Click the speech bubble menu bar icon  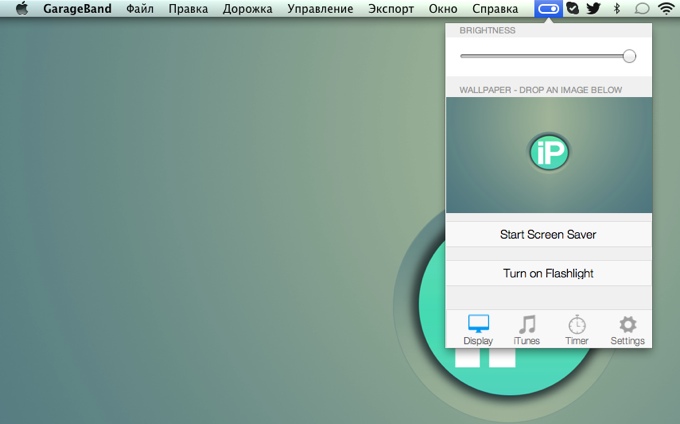point(642,9)
